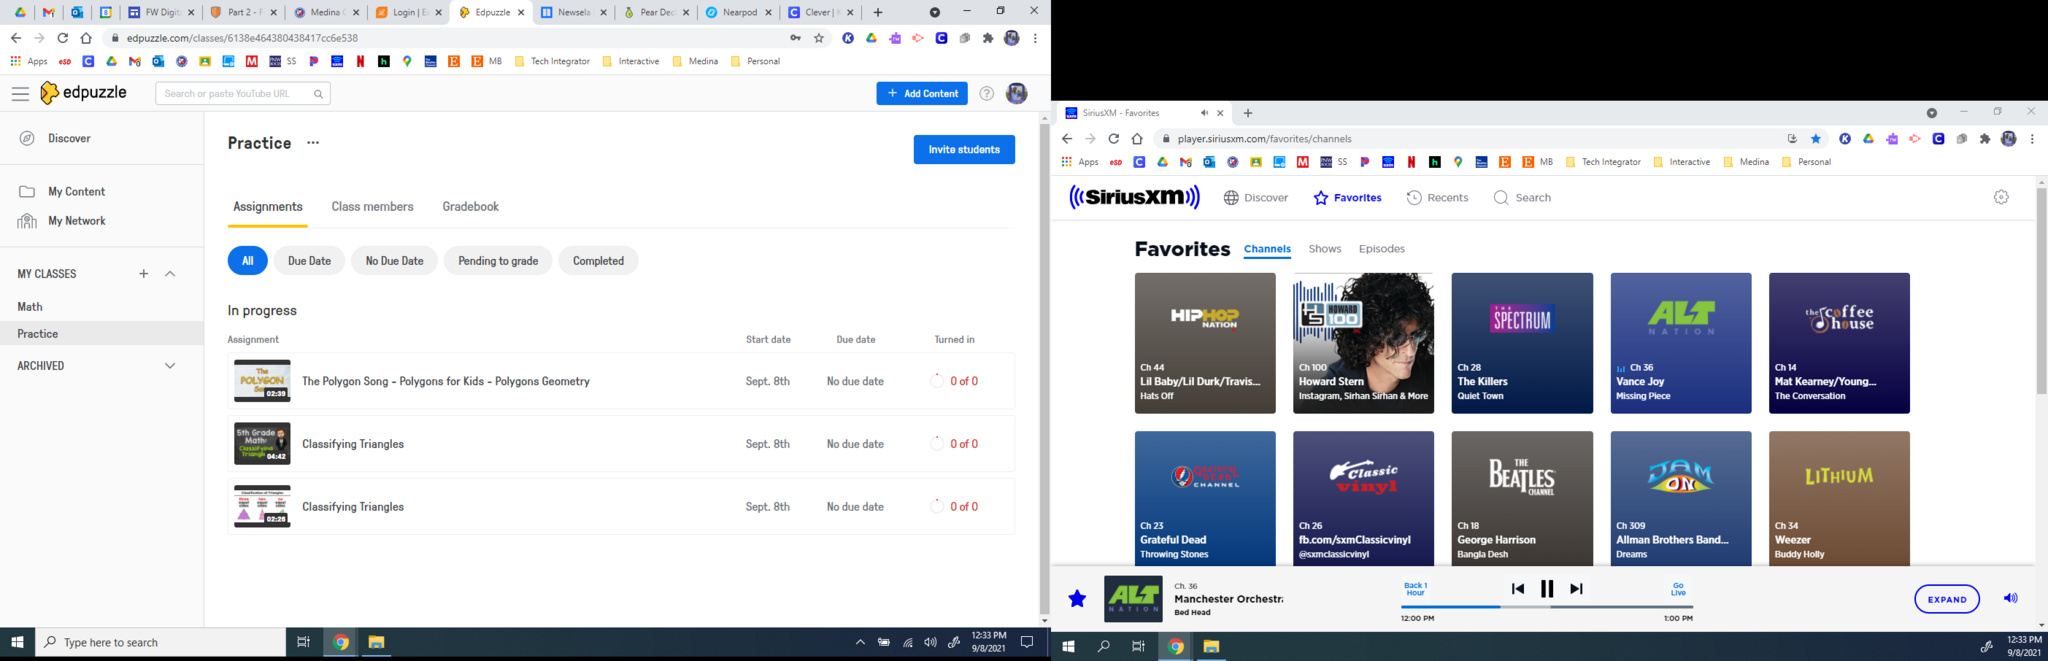Show hidden icons in Windows system tray
Screen dimensions: 2048x661
click(860, 642)
